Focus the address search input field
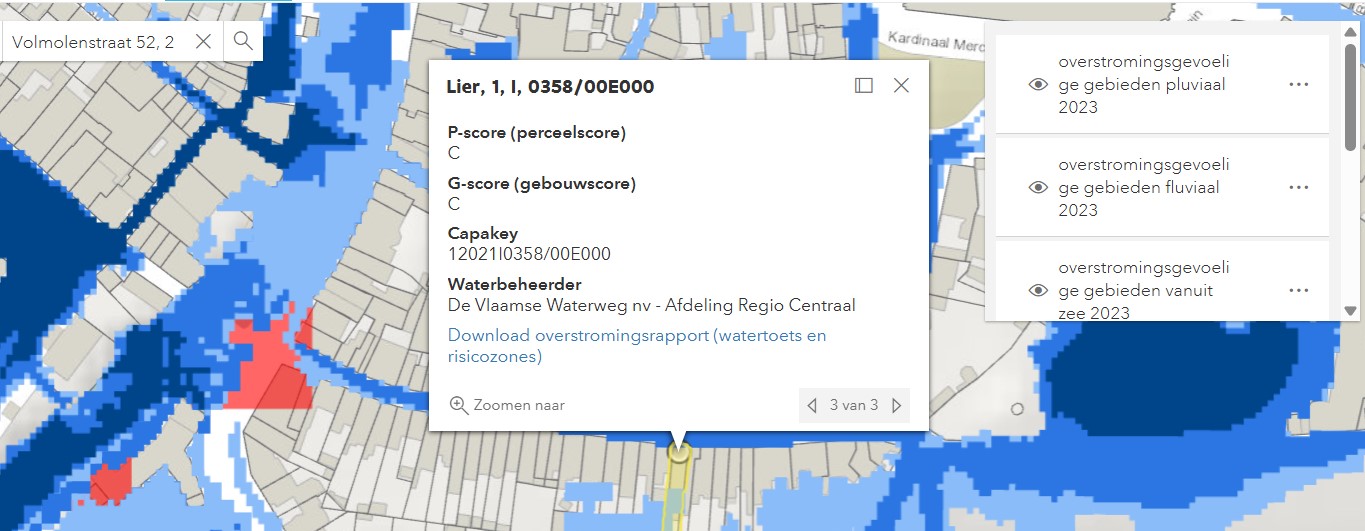 tap(93, 41)
